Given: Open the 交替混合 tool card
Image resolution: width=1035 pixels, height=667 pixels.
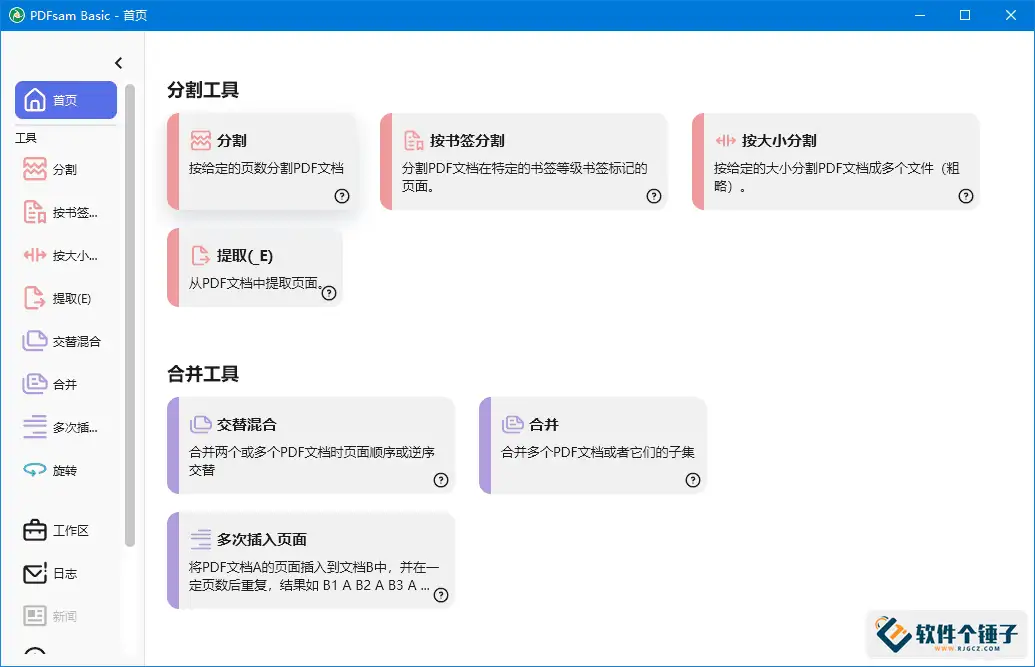Looking at the screenshot, I should click(x=311, y=445).
